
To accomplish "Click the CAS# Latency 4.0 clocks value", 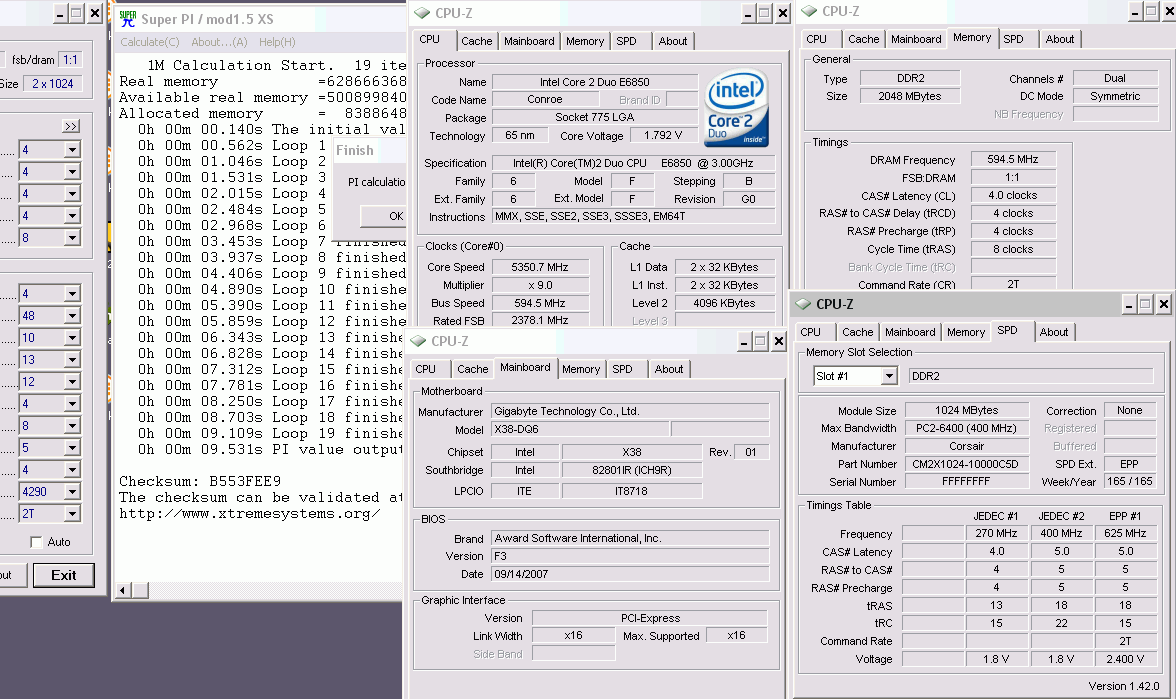I will pyautogui.click(x=1012, y=195).
